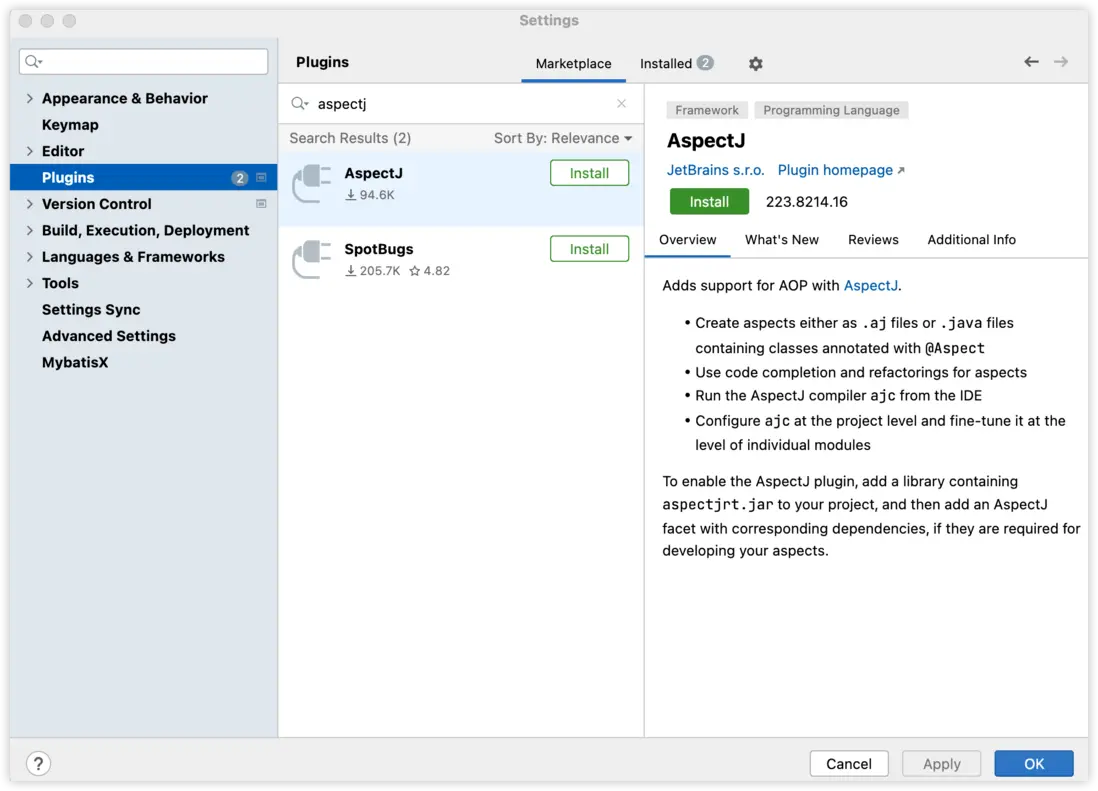The width and height of the screenshot is (1098, 791).
Task: Select Settings Sync in the sidebar
Action: click(x=91, y=310)
